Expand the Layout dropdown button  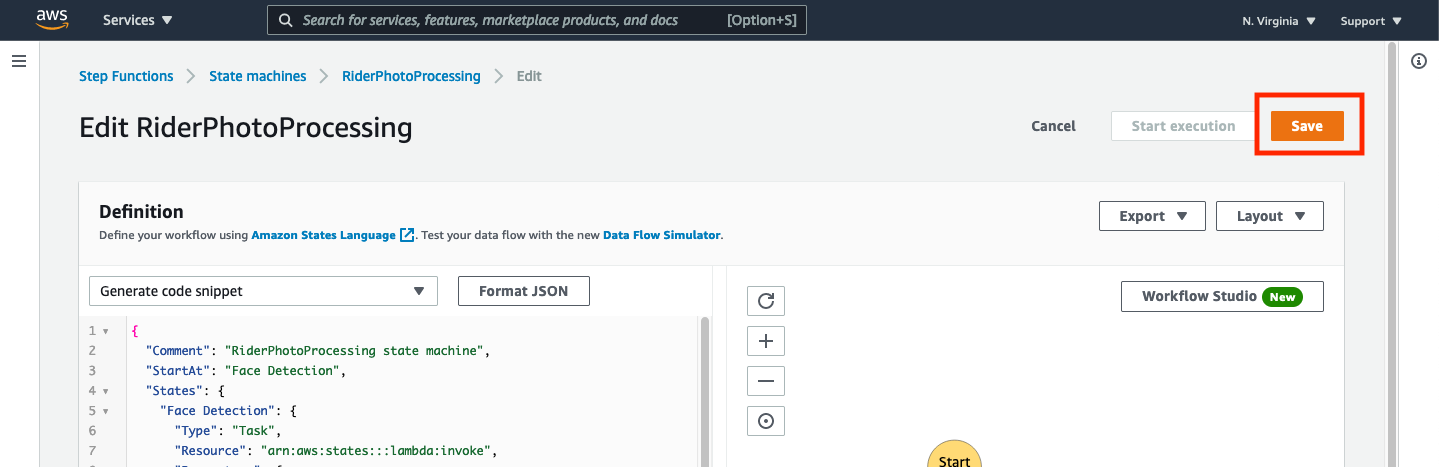point(1270,216)
